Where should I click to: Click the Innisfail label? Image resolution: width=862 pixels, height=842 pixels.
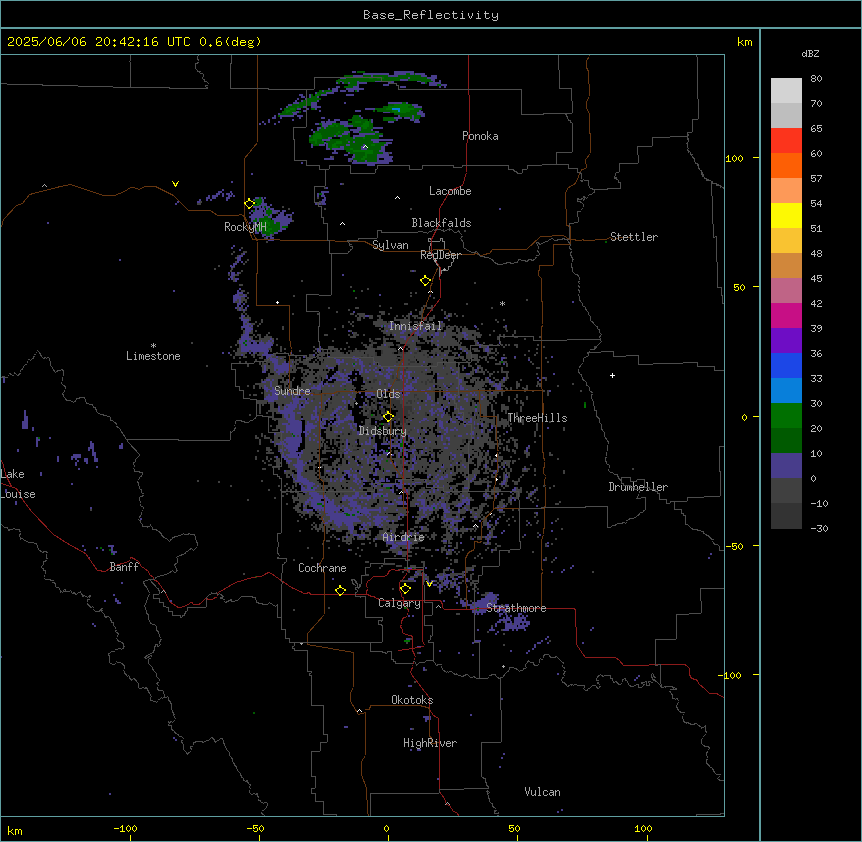pos(415,326)
